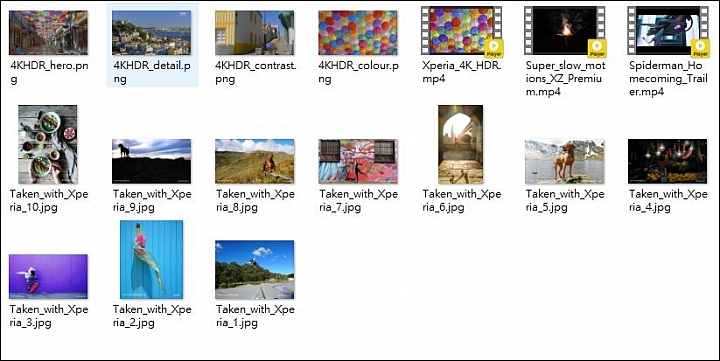Click the file name Taken_with_Xperia_3.jpg
Screen dimensions: 720x361
[49, 316]
